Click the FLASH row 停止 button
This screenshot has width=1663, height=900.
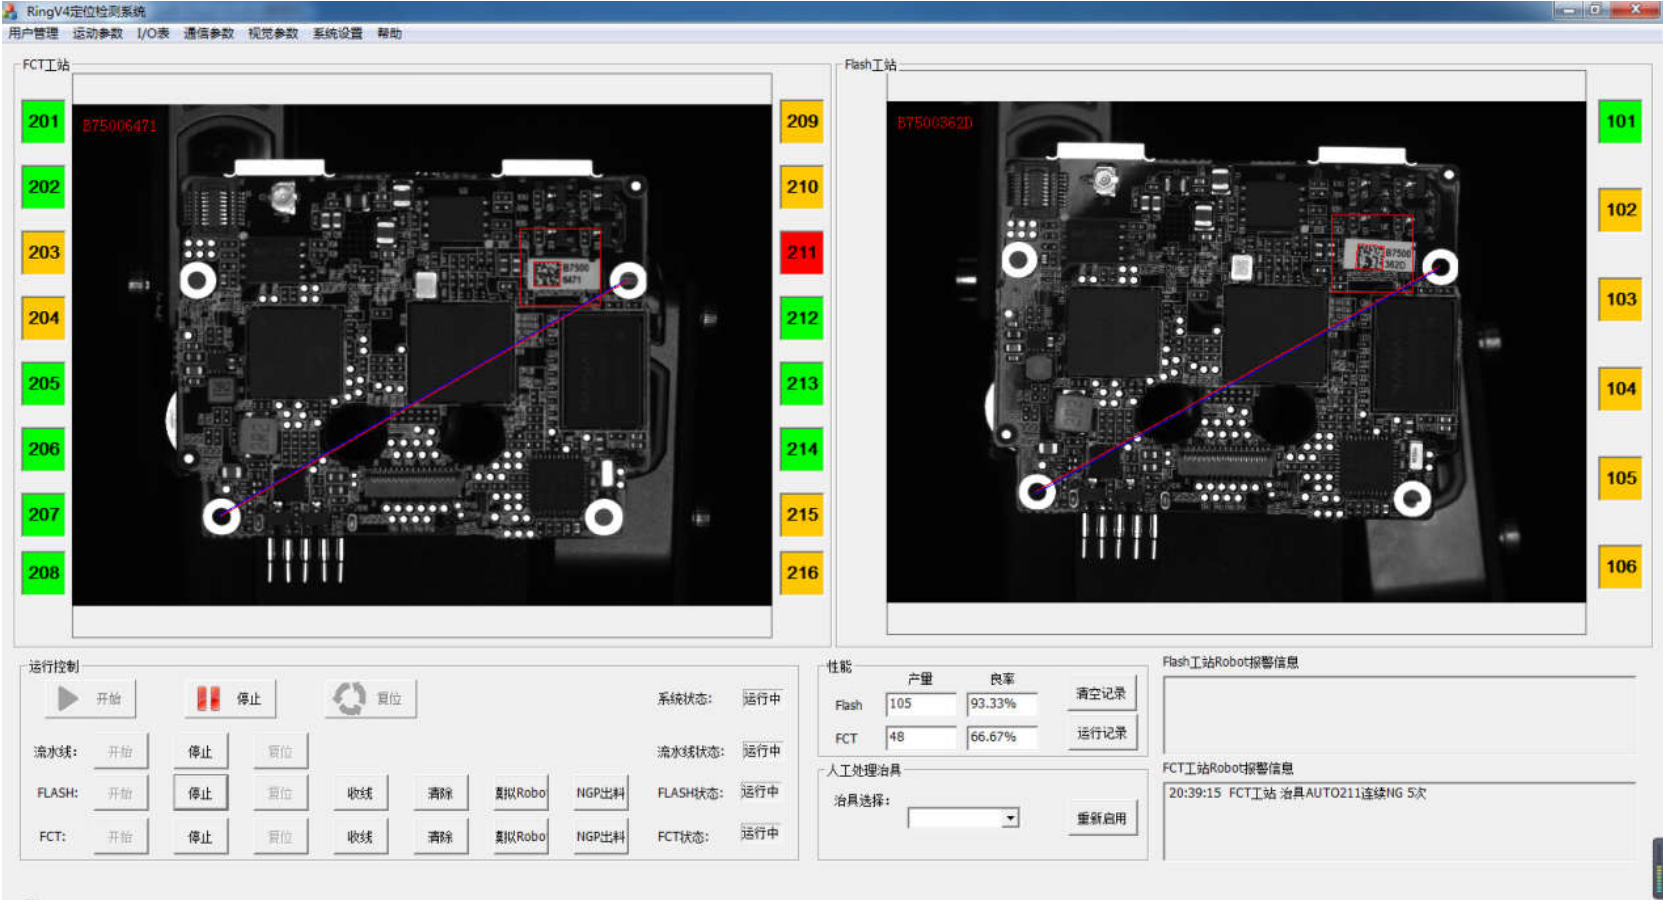[x=200, y=793]
